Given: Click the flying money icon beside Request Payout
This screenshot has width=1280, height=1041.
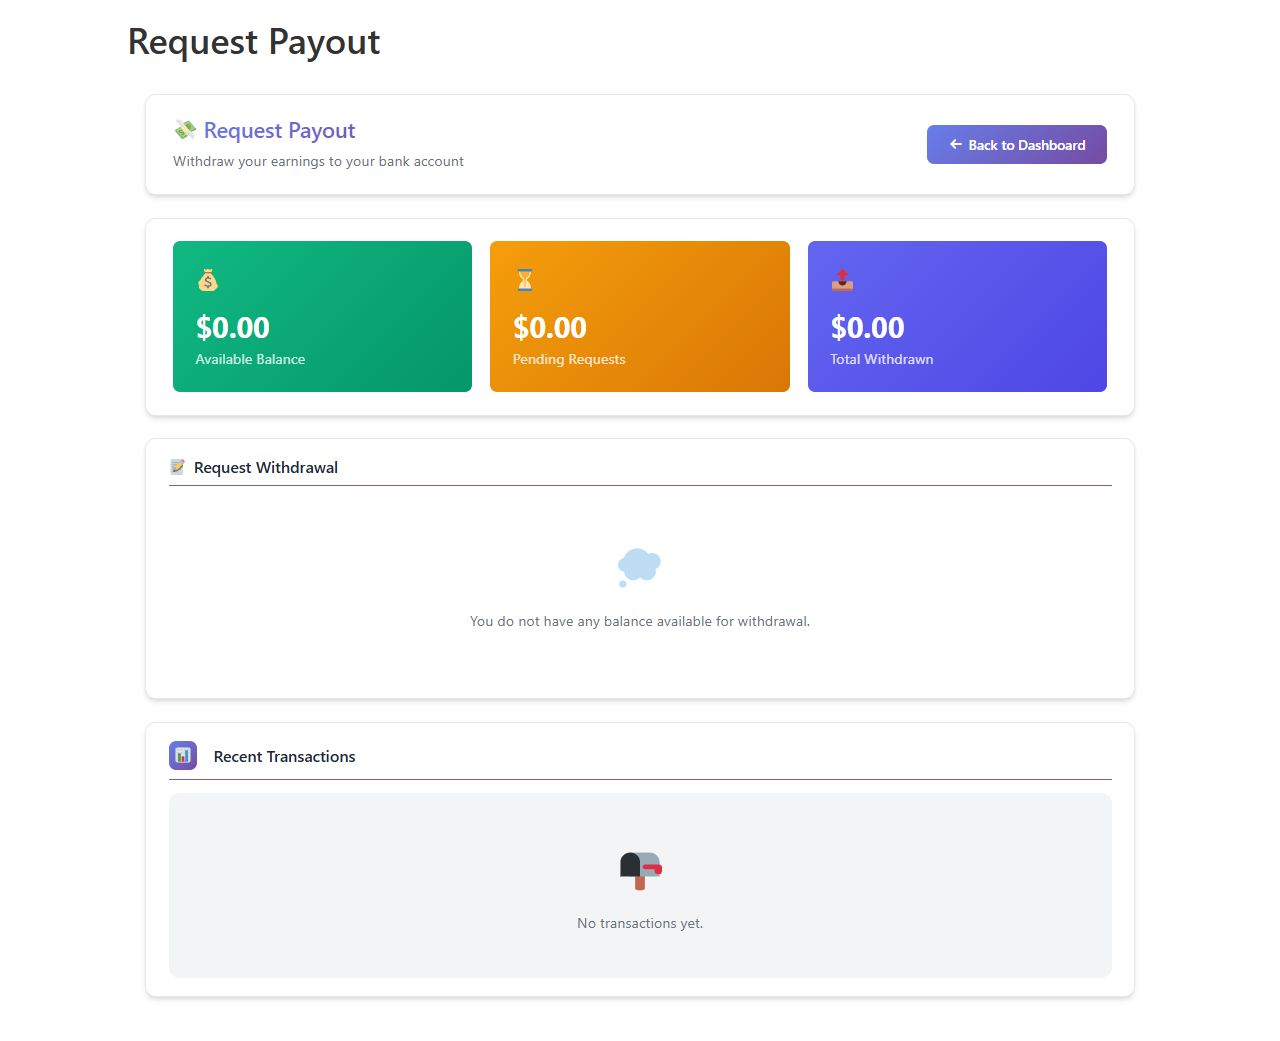Looking at the screenshot, I should [185, 130].
